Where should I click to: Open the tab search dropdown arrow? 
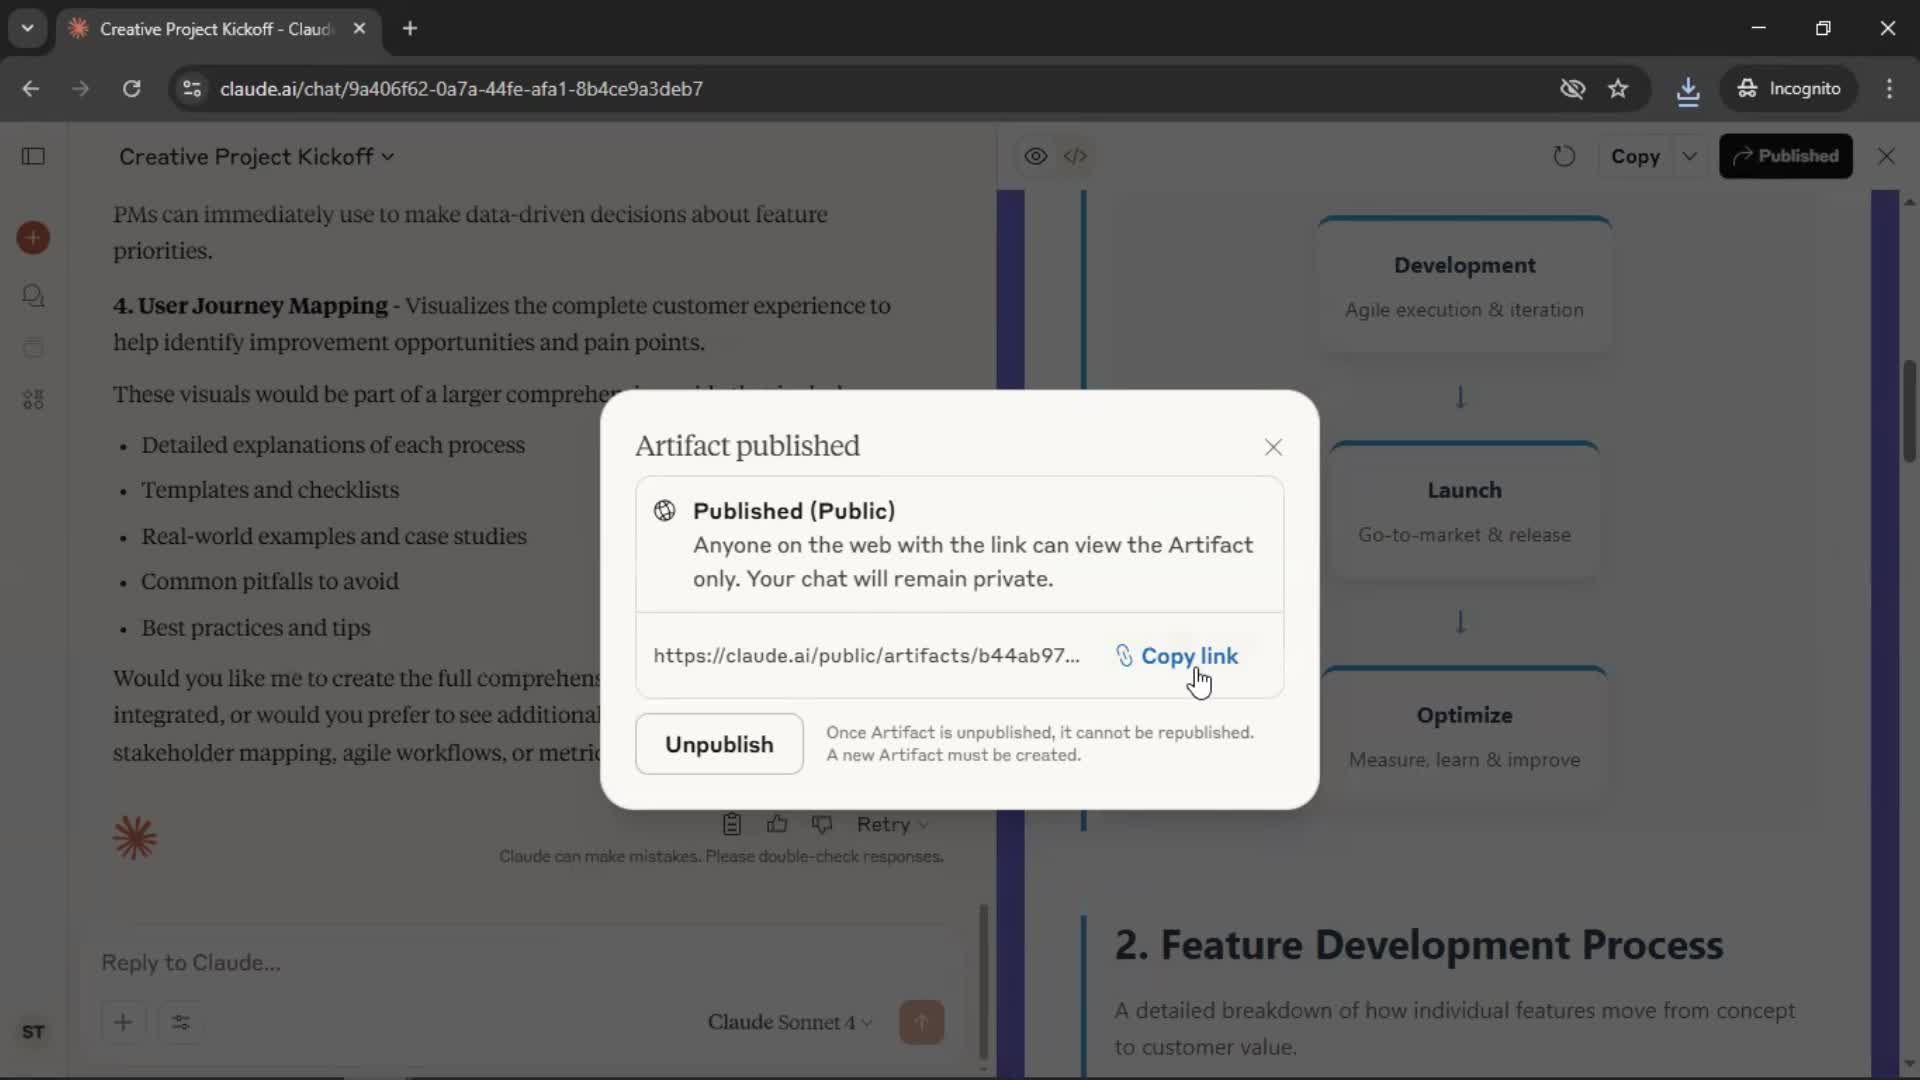point(27,29)
